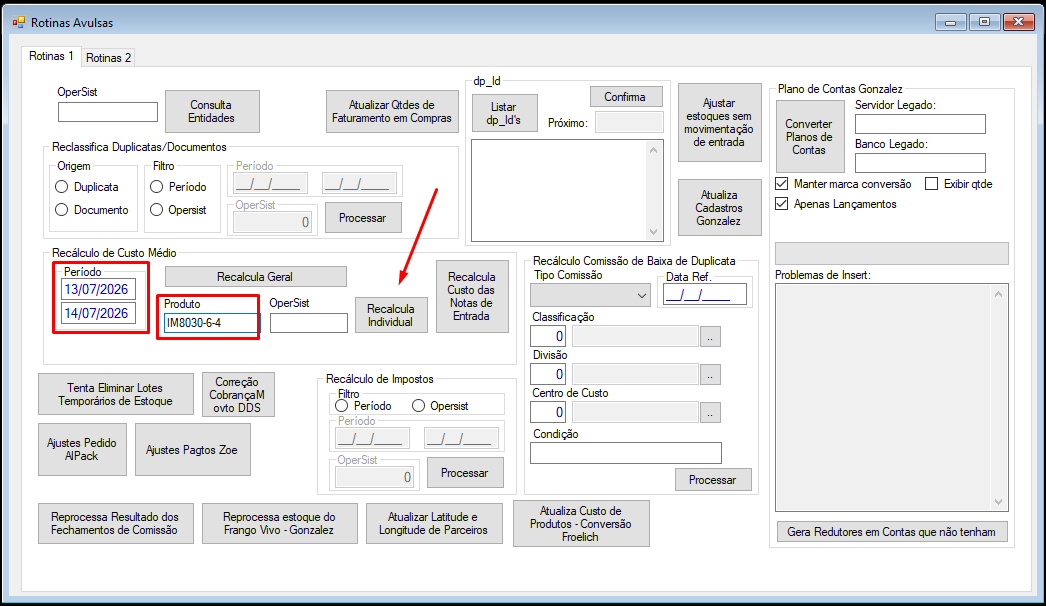The image size is (1046, 606).
Task: Open Classificação lookup ellipsis button
Action: click(710, 336)
